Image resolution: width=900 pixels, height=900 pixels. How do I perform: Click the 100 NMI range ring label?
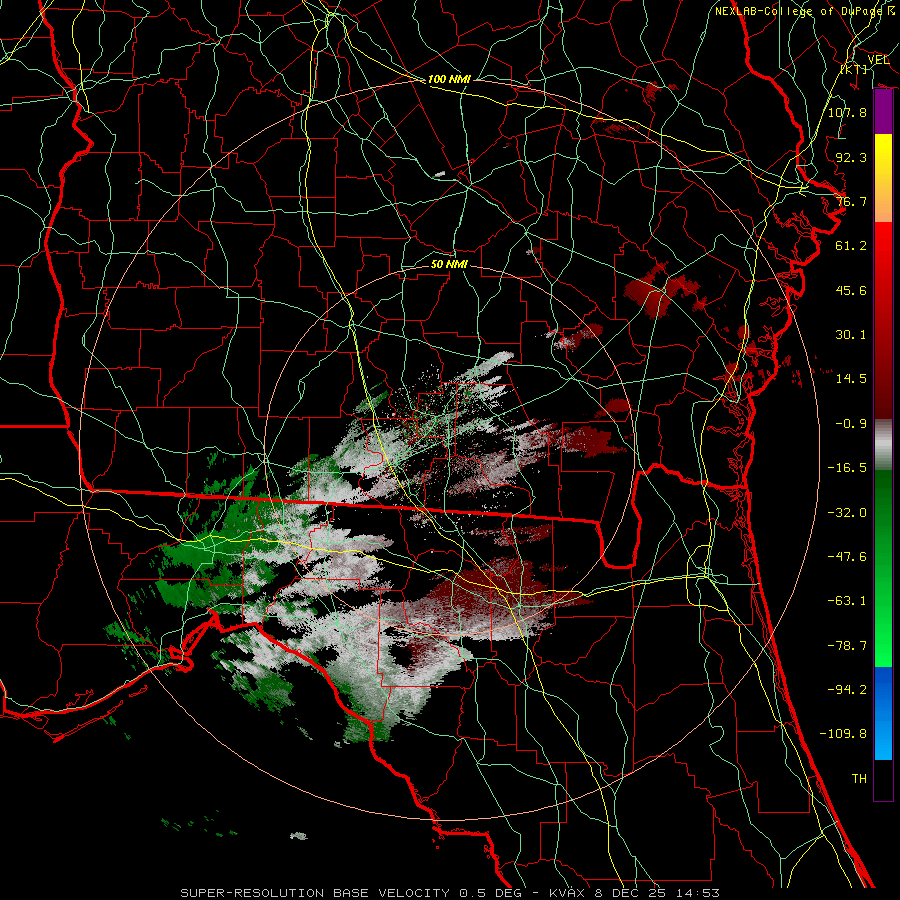click(449, 79)
